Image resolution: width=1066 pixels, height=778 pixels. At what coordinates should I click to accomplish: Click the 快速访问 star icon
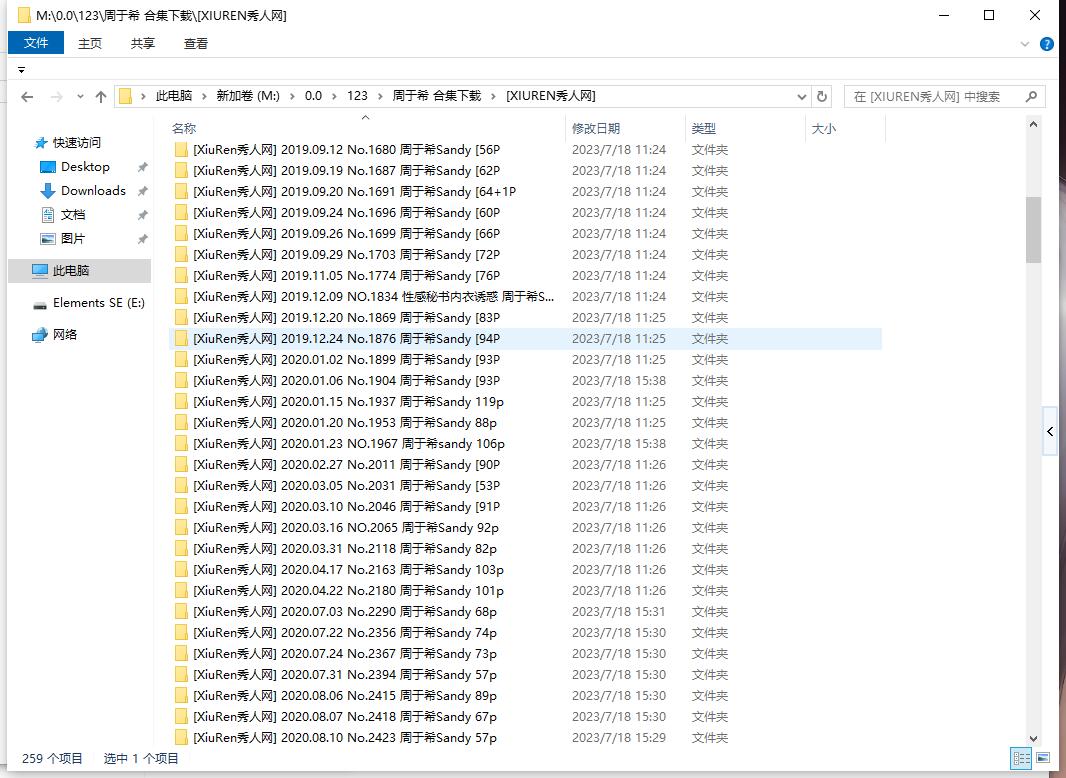click(41, 143)
